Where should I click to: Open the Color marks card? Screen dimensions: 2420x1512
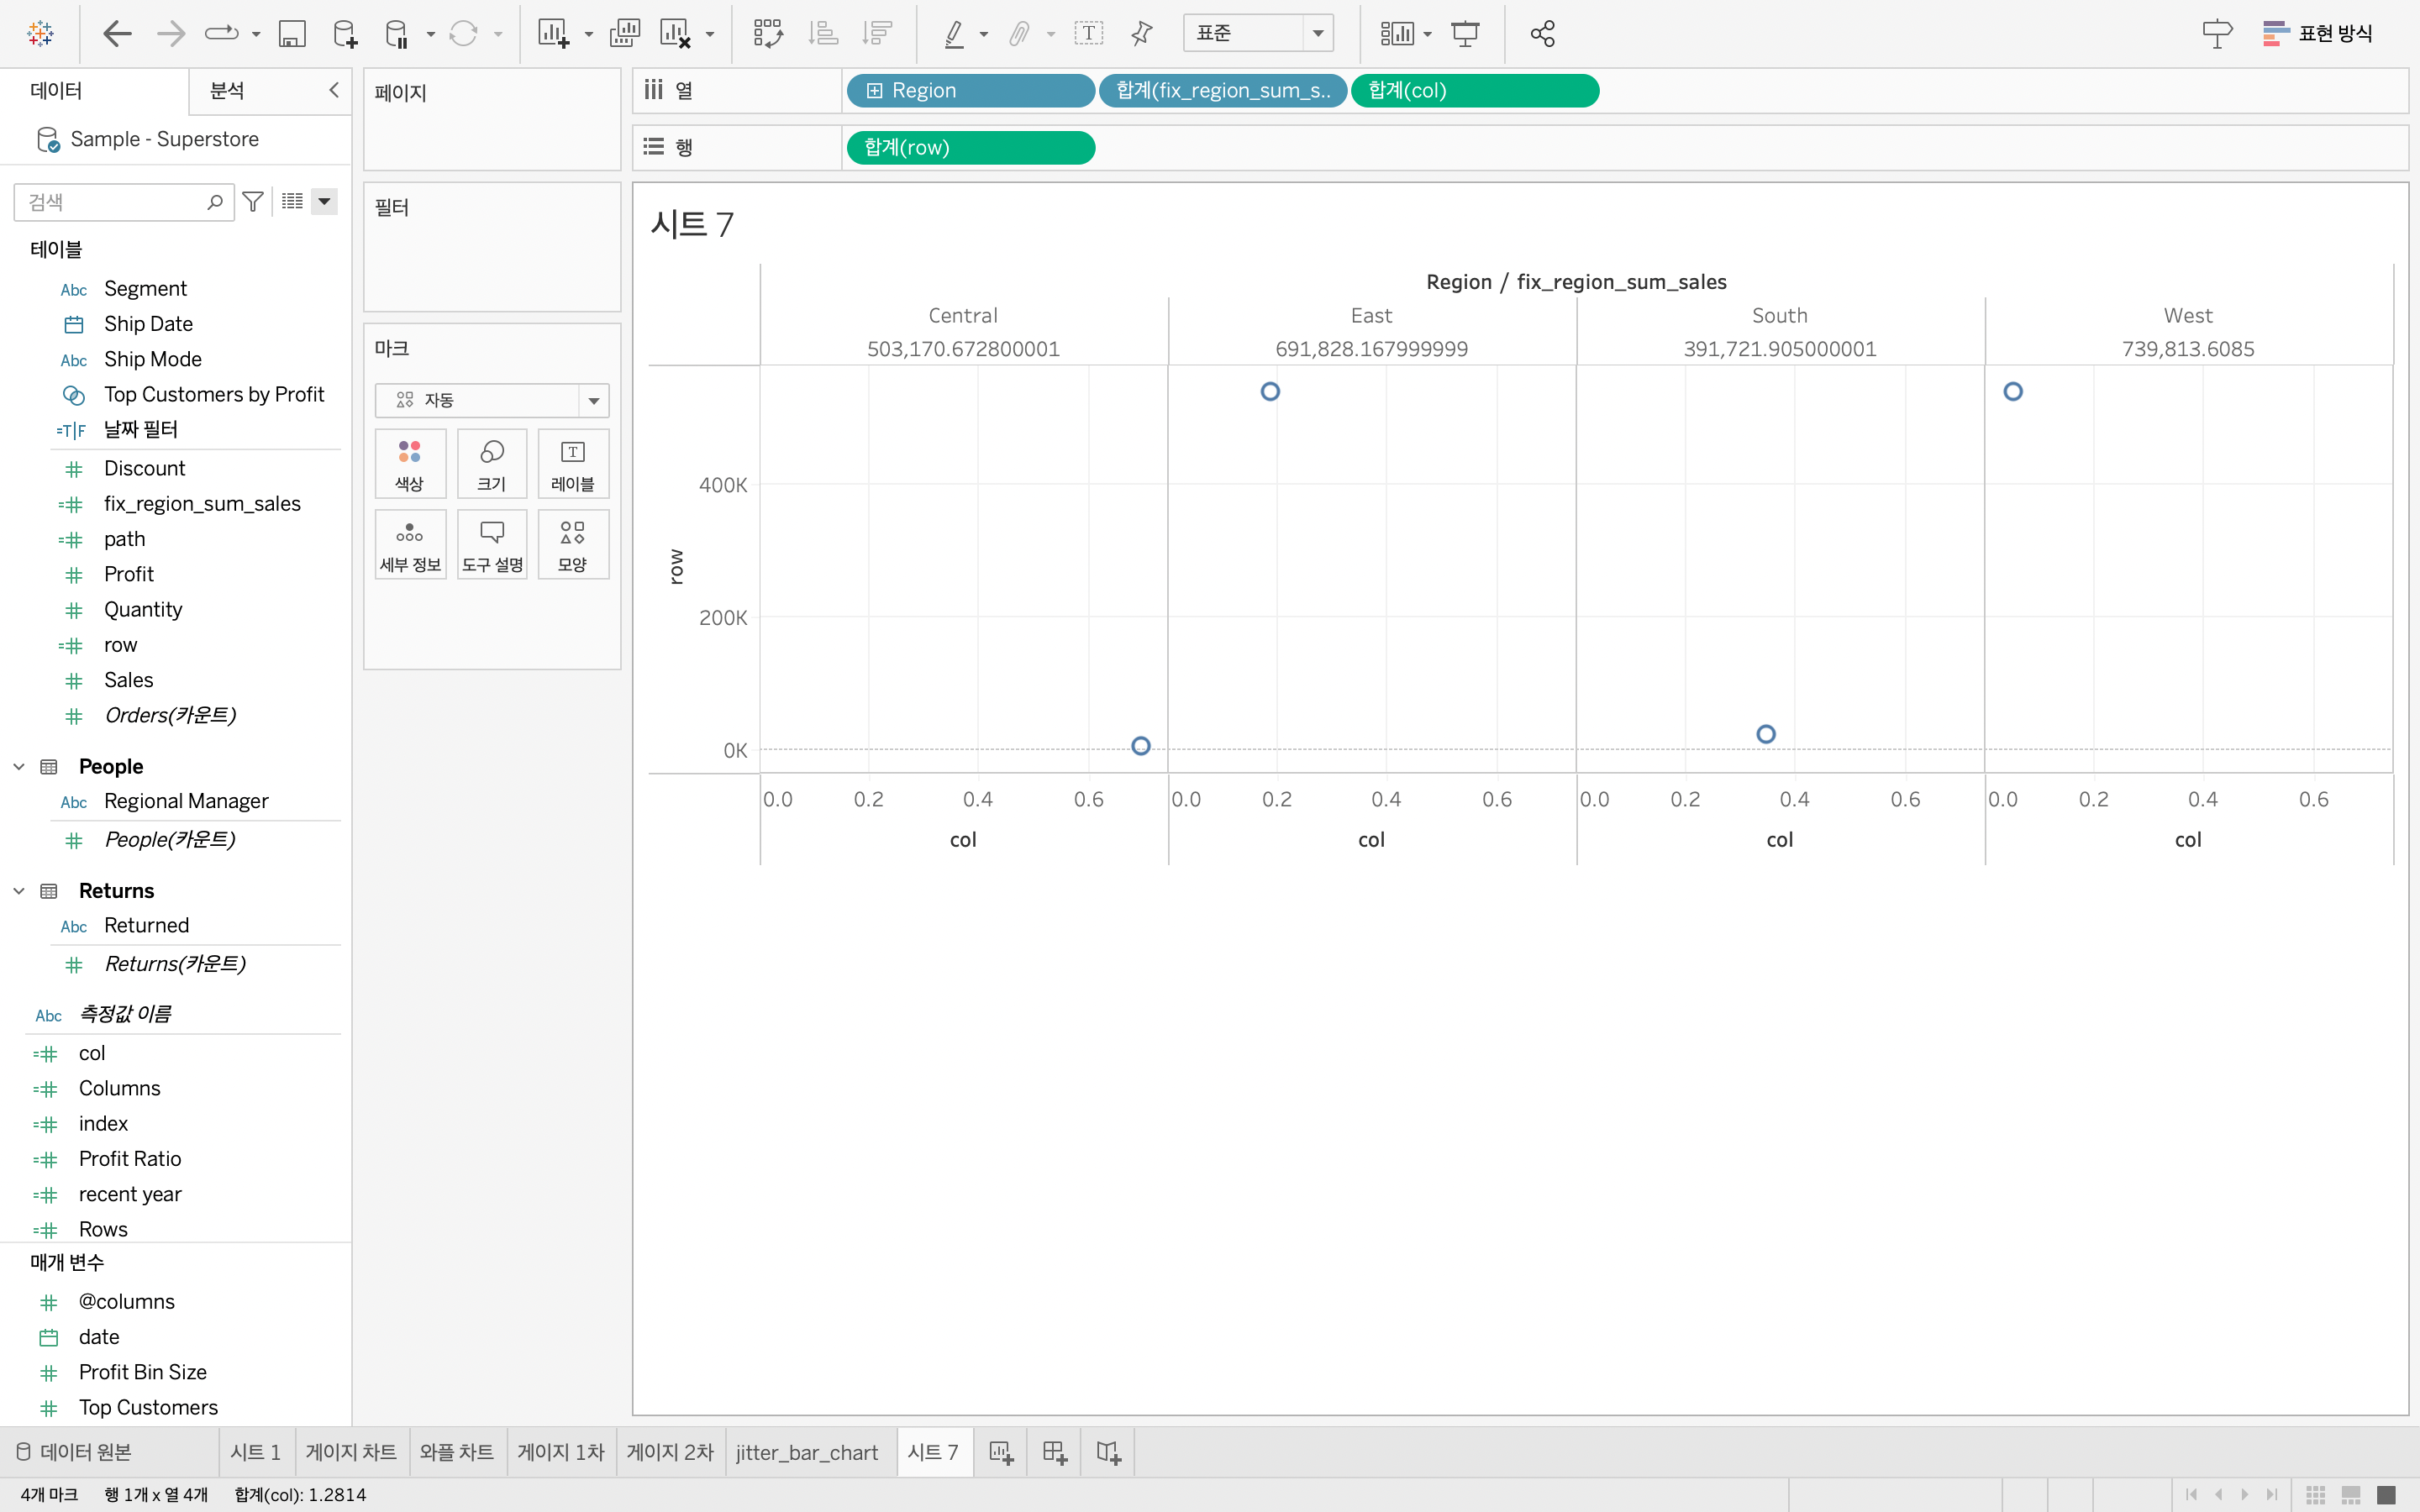coord(409,464)
